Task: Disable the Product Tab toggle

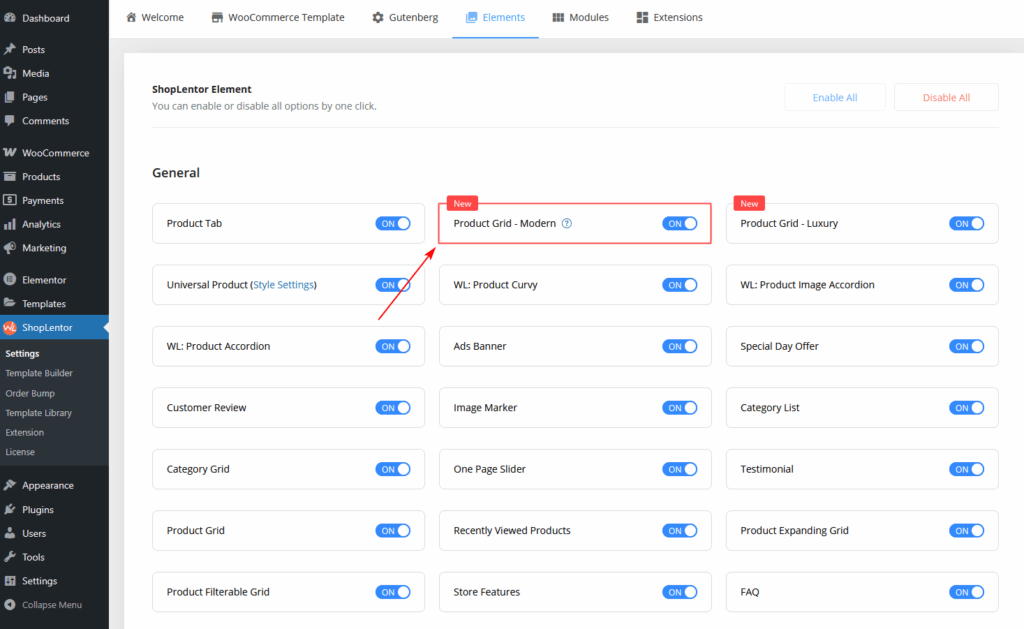Action: pyautogui.click(x=394, y=224)
